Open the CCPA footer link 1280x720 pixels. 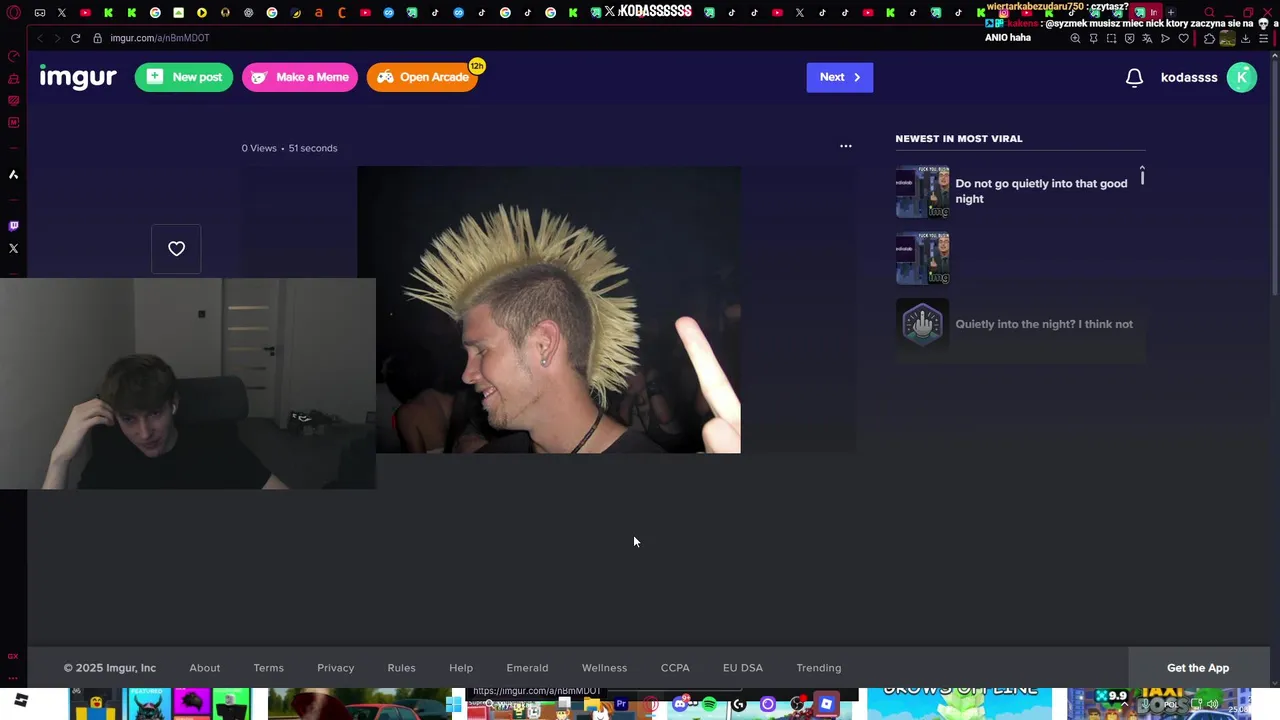(675, 668)
